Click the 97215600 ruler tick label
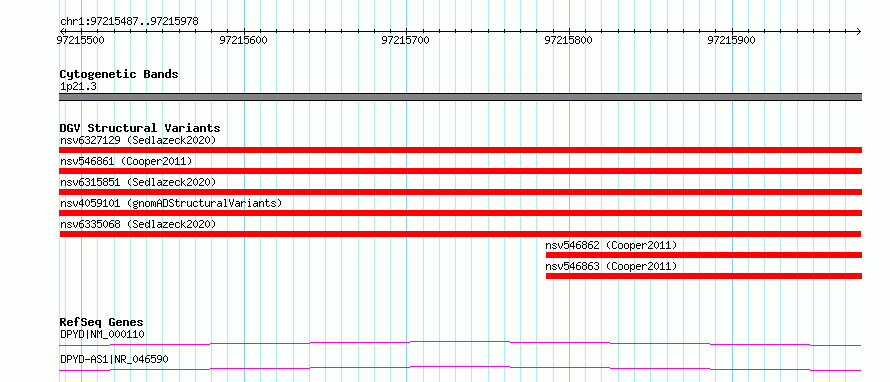Screen dimensions: 890x382 tap(243, 40)
